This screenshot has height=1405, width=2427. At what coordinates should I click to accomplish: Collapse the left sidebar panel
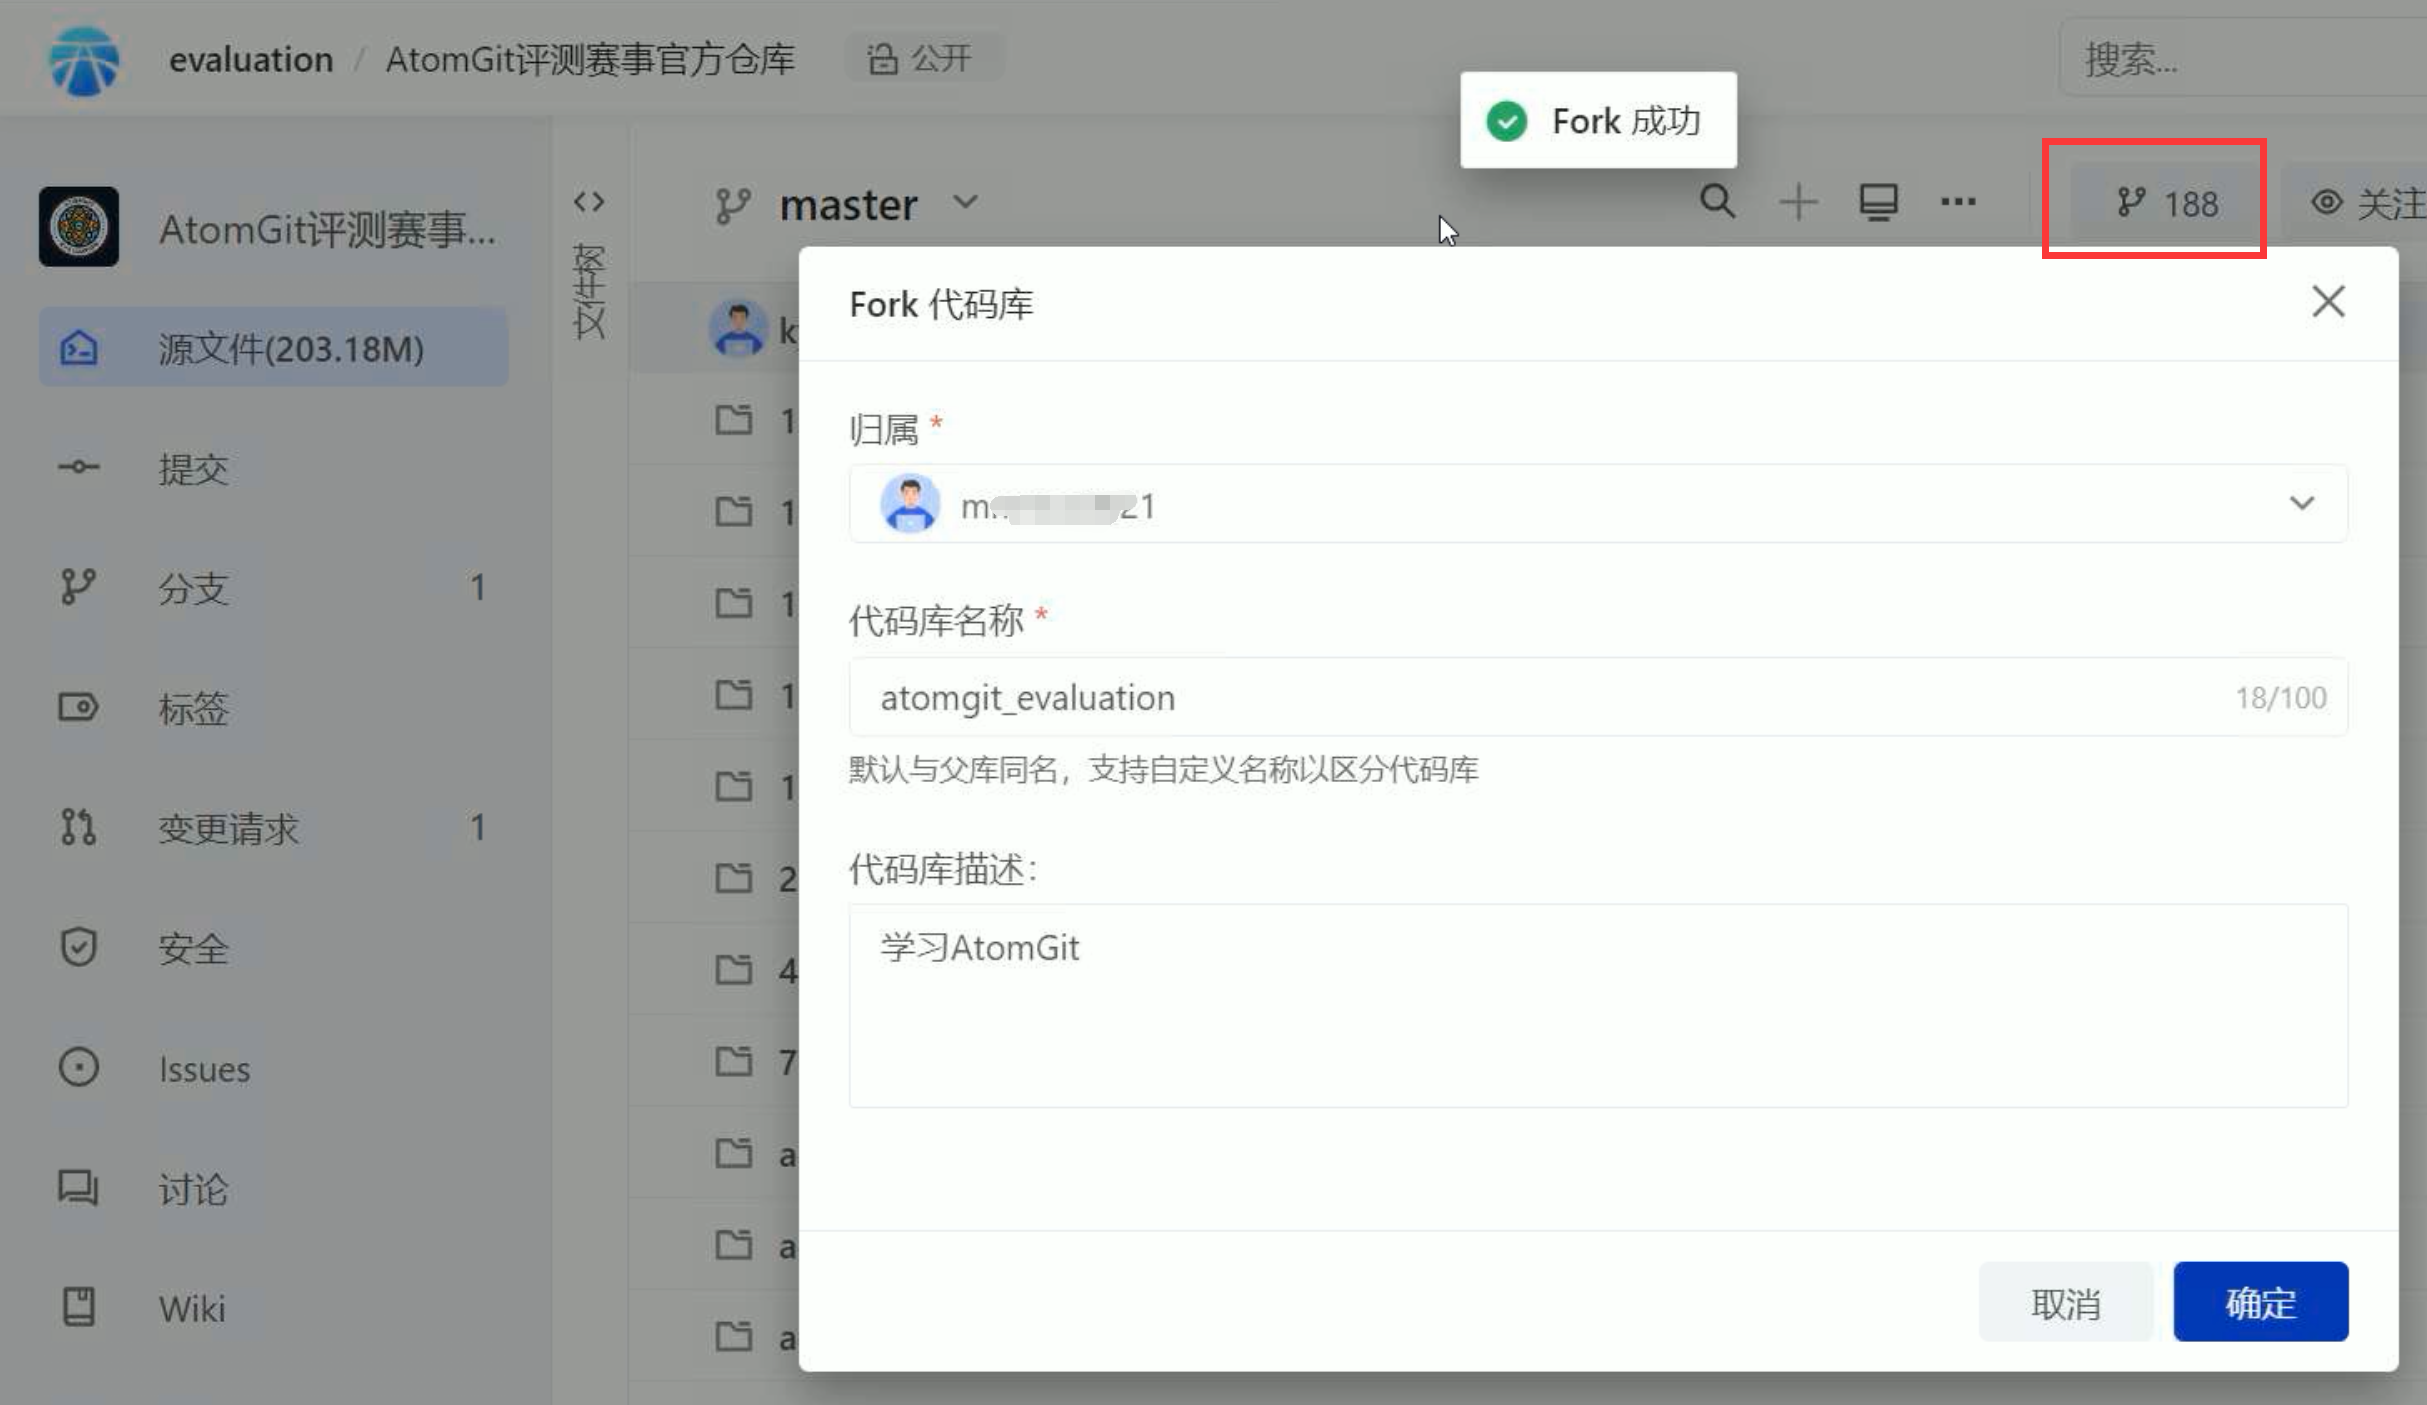589,201
